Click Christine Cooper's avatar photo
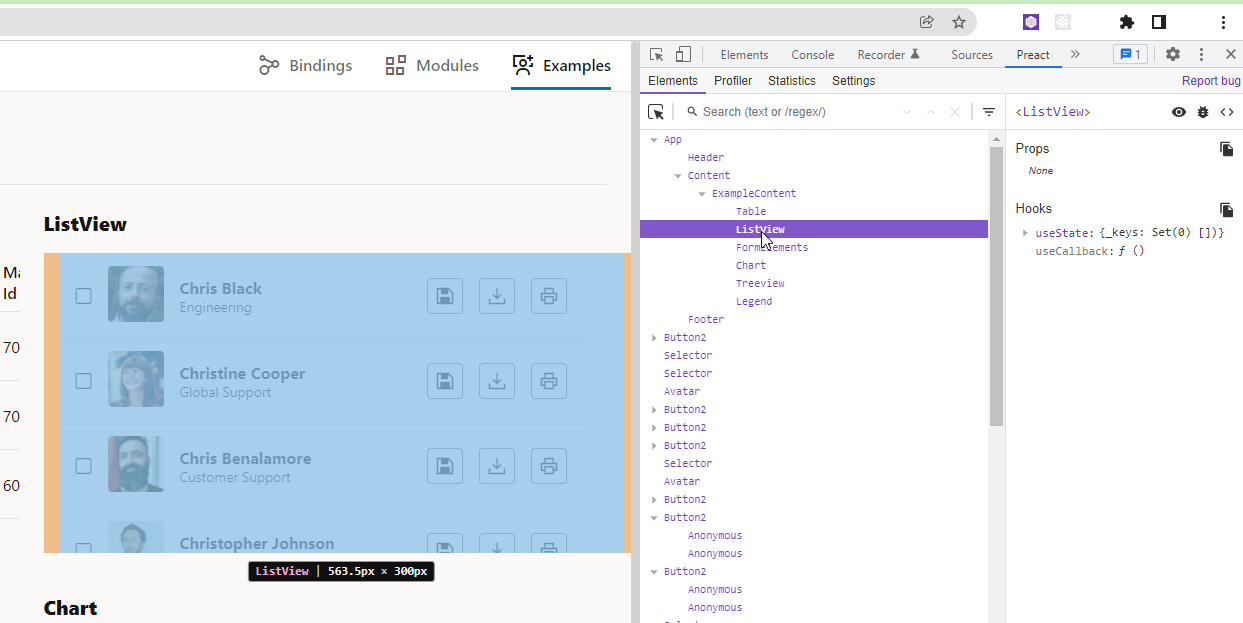The height and width of the screenshot is (623, 1243). click(x=136, y=379)
